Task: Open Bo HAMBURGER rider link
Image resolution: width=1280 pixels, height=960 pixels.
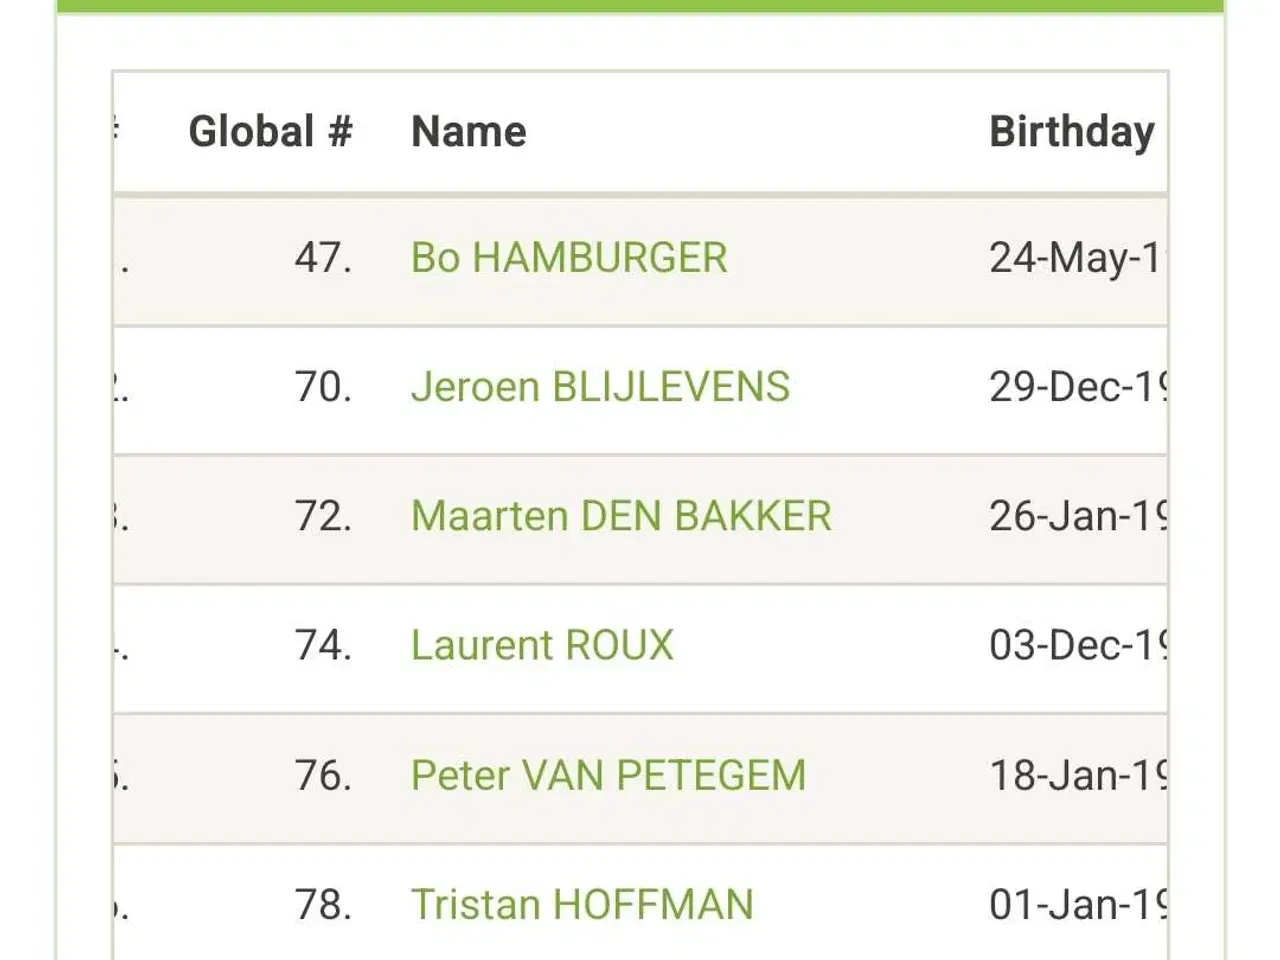Action: (x=568, y=258)
